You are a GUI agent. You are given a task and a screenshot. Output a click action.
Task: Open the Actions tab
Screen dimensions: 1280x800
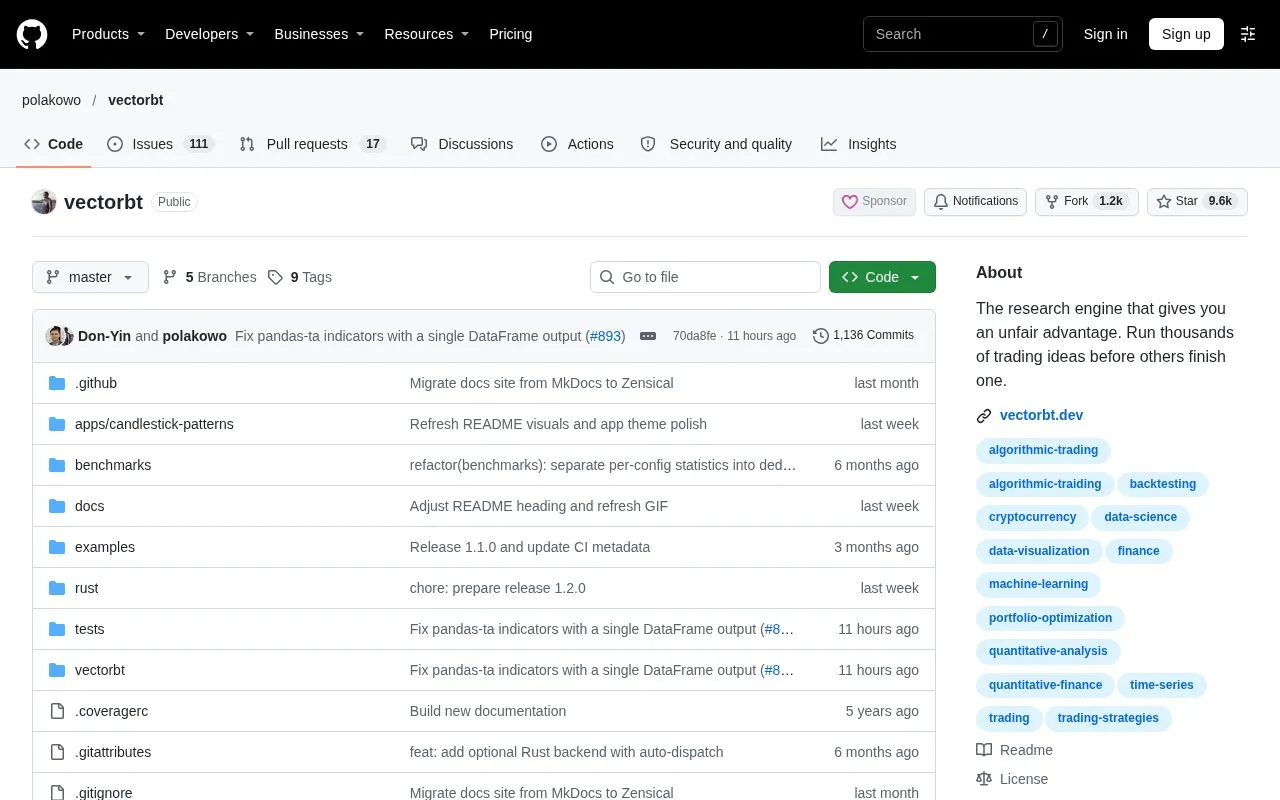pos(577,144)
